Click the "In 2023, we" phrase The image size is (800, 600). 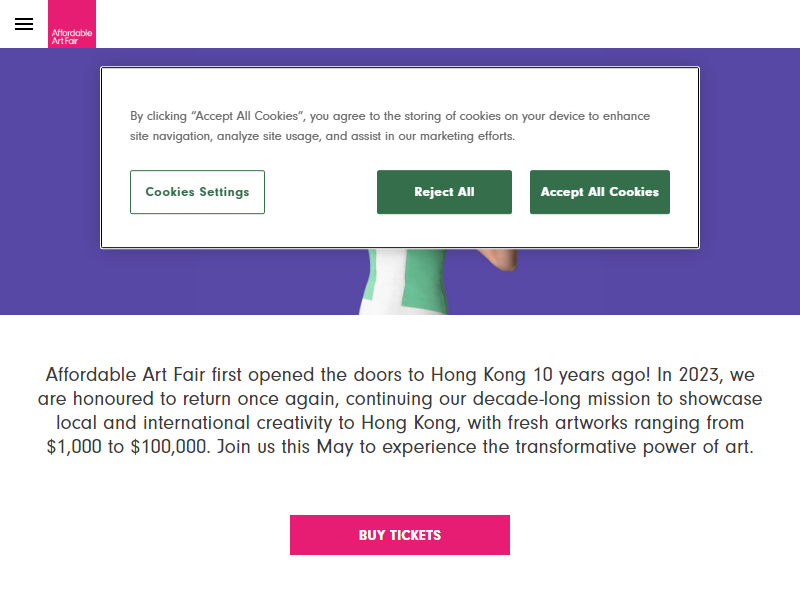706,374
